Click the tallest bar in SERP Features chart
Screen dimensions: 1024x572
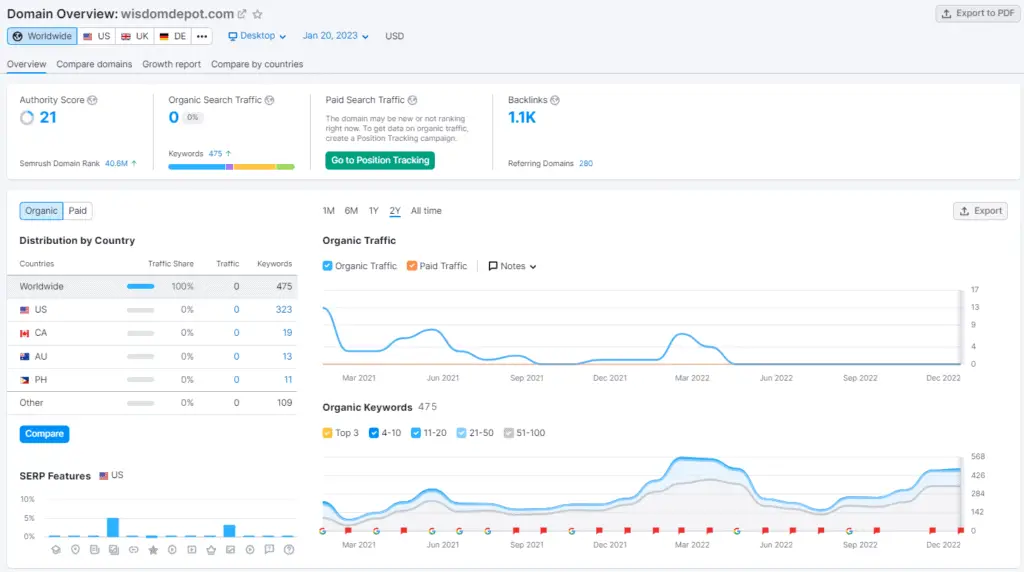[113, 527]
